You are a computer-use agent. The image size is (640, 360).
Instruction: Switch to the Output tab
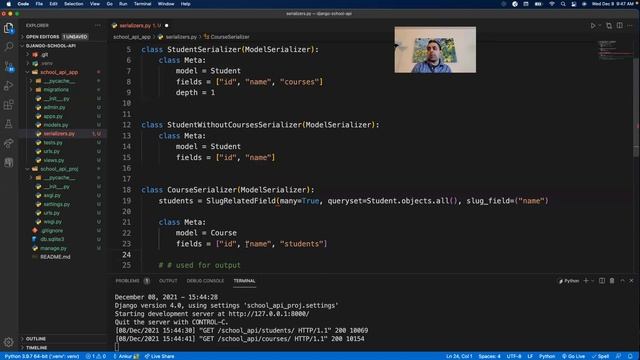pos(168,281)
